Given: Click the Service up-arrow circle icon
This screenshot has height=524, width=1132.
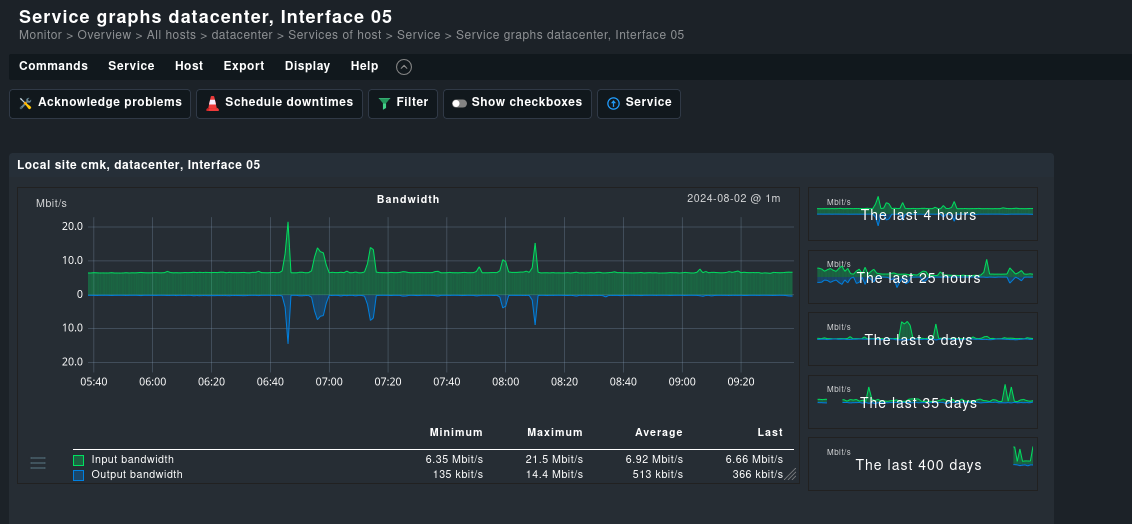Looking at the screenshot, I should (x=613, y=103).
